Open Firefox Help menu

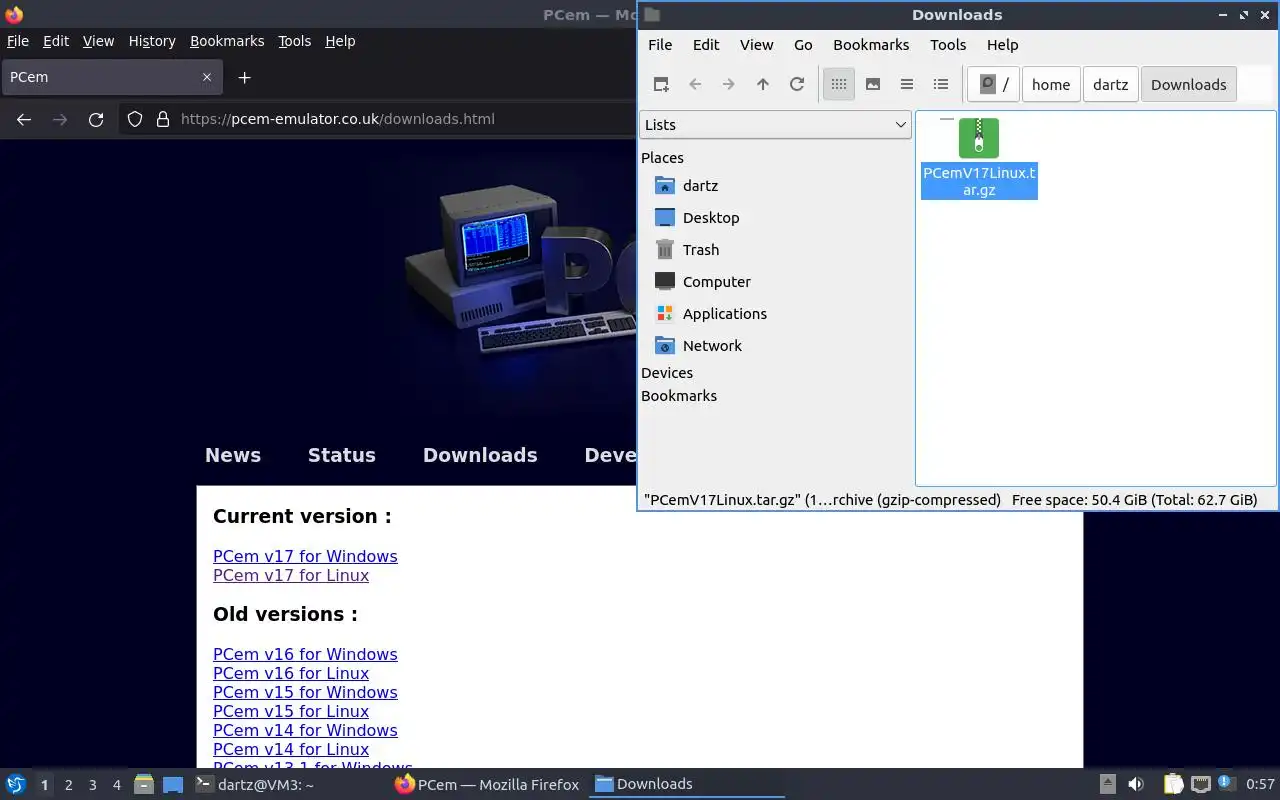click(340, 41)
